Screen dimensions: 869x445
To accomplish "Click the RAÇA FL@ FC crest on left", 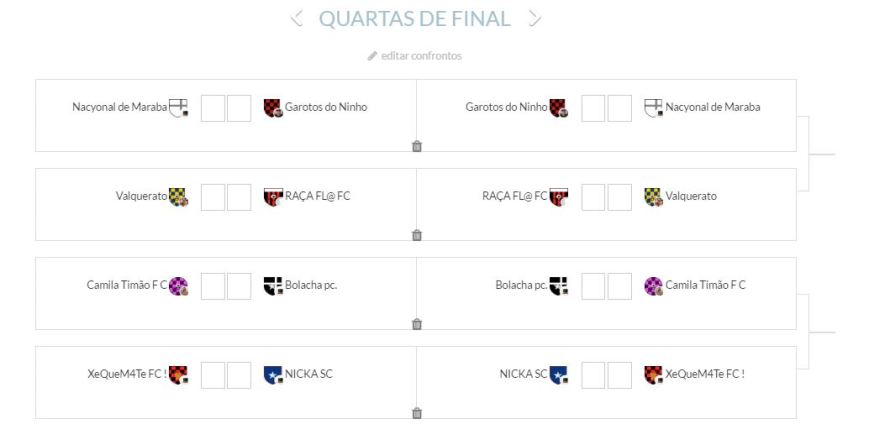I will (272, 196).
